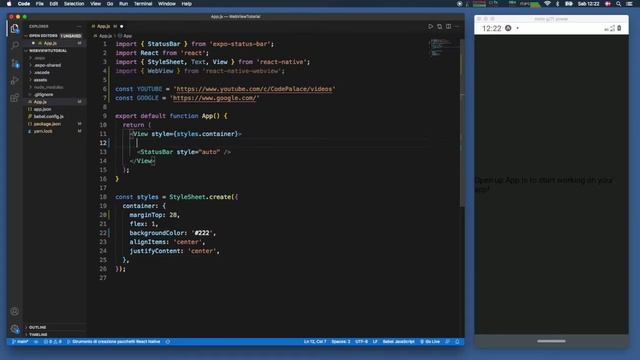640x360 pixels.
Task: Change the Babel JavaScript language mode
Action: (x=398, y=342)
